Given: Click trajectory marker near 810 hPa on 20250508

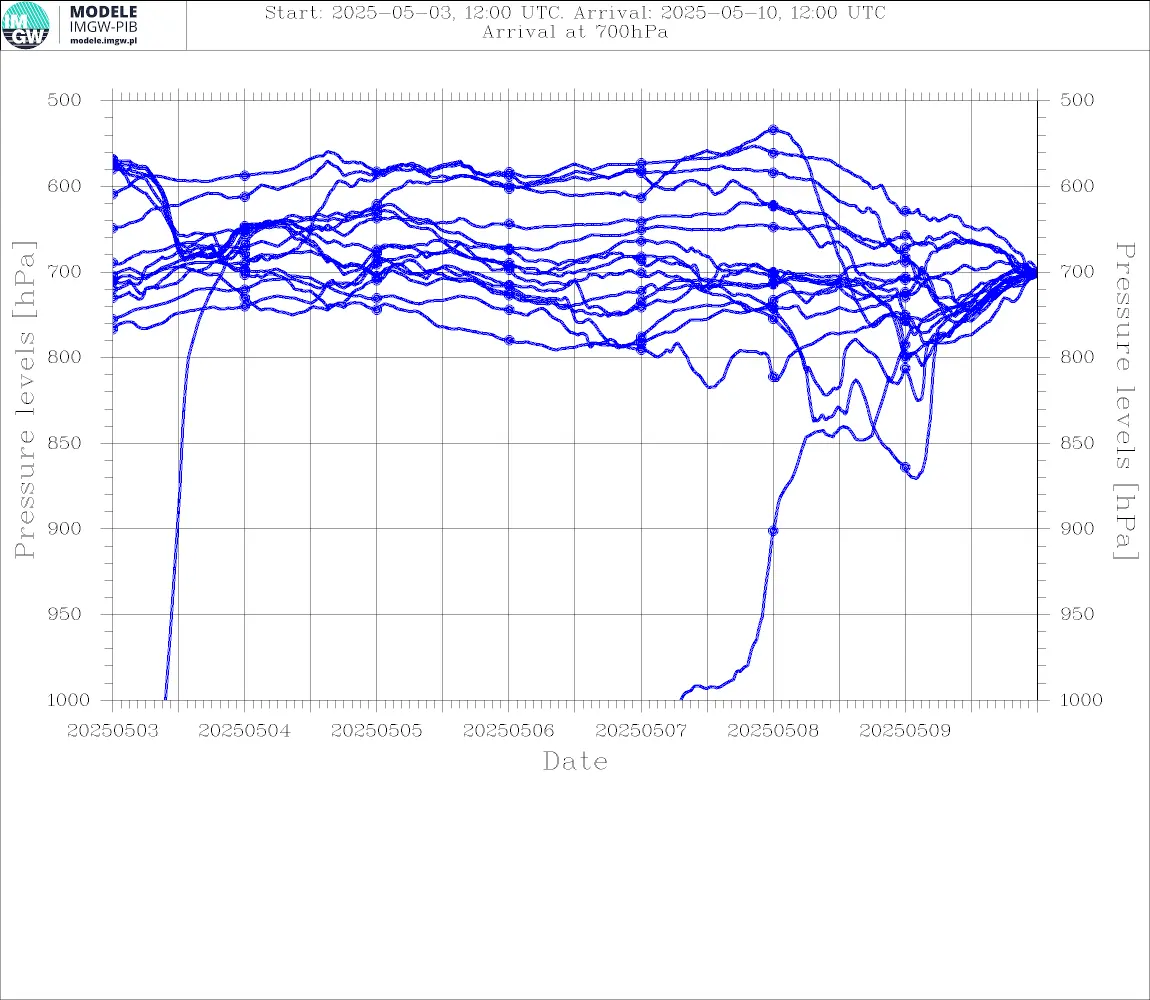Looking at the screenshot, I should click(773, 376).
